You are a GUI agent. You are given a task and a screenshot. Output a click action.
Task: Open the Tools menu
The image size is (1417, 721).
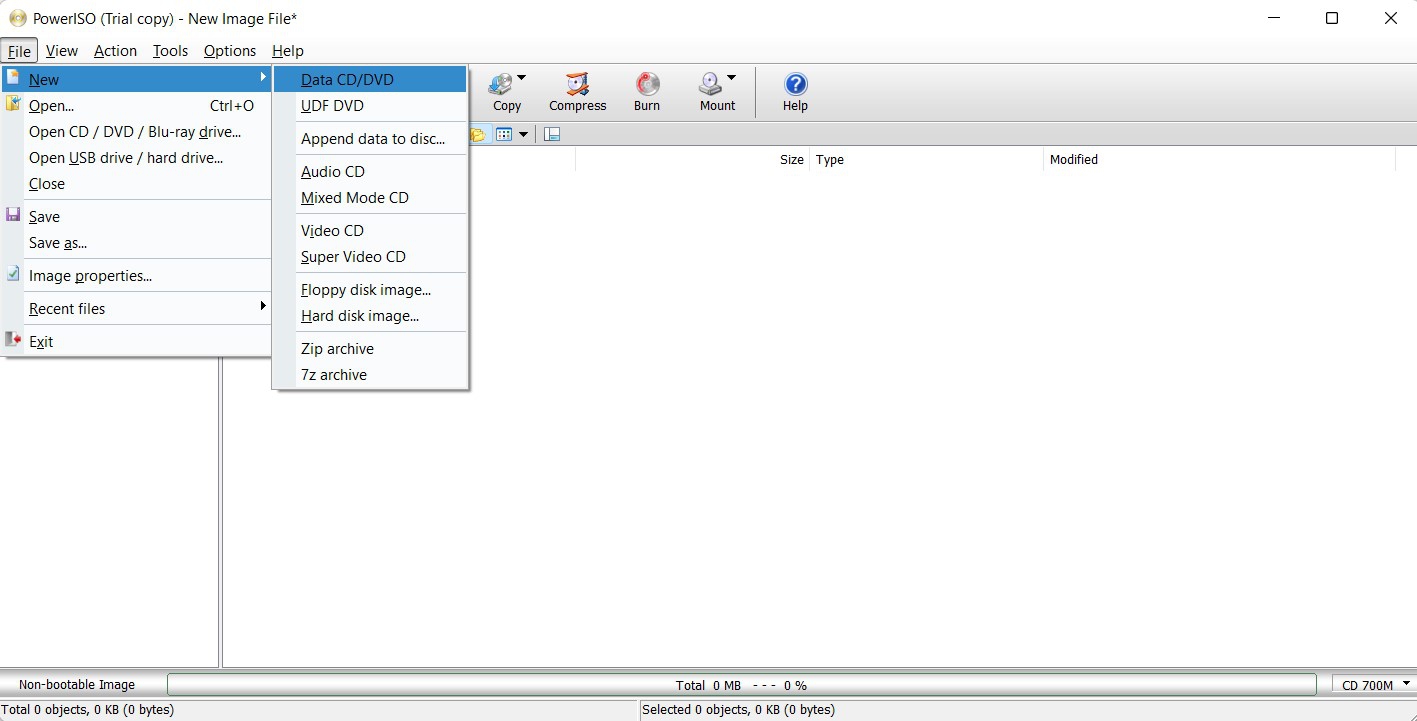171,51
